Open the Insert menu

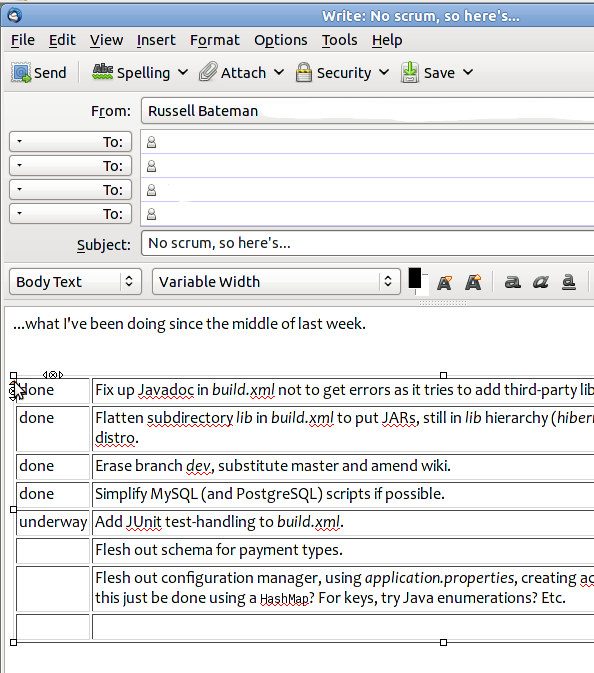click(156, 40)
